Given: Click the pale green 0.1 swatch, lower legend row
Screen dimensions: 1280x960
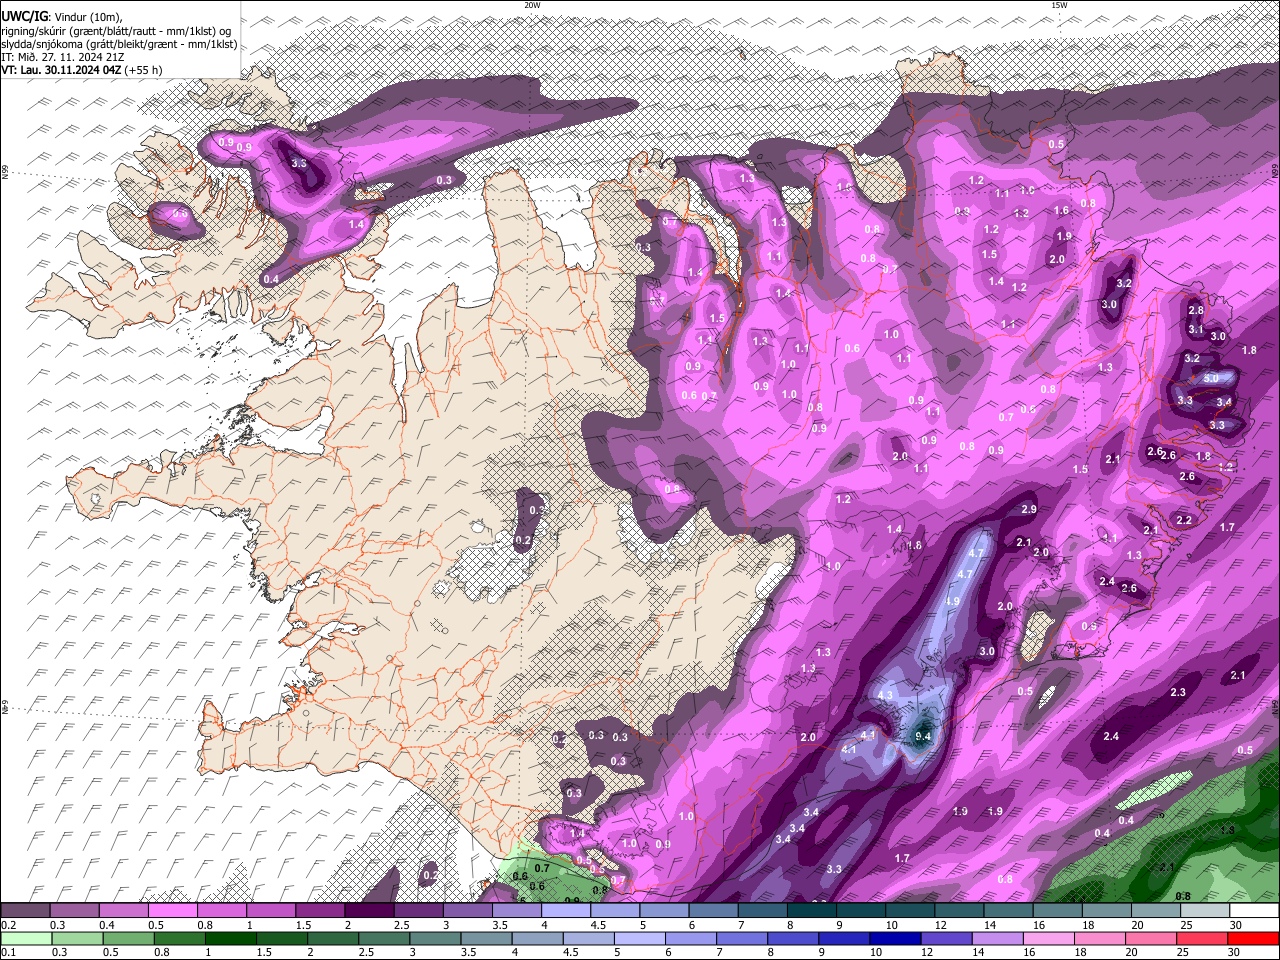Looking at the screenshot, I should pyautogui.click(x=26, y=939).
